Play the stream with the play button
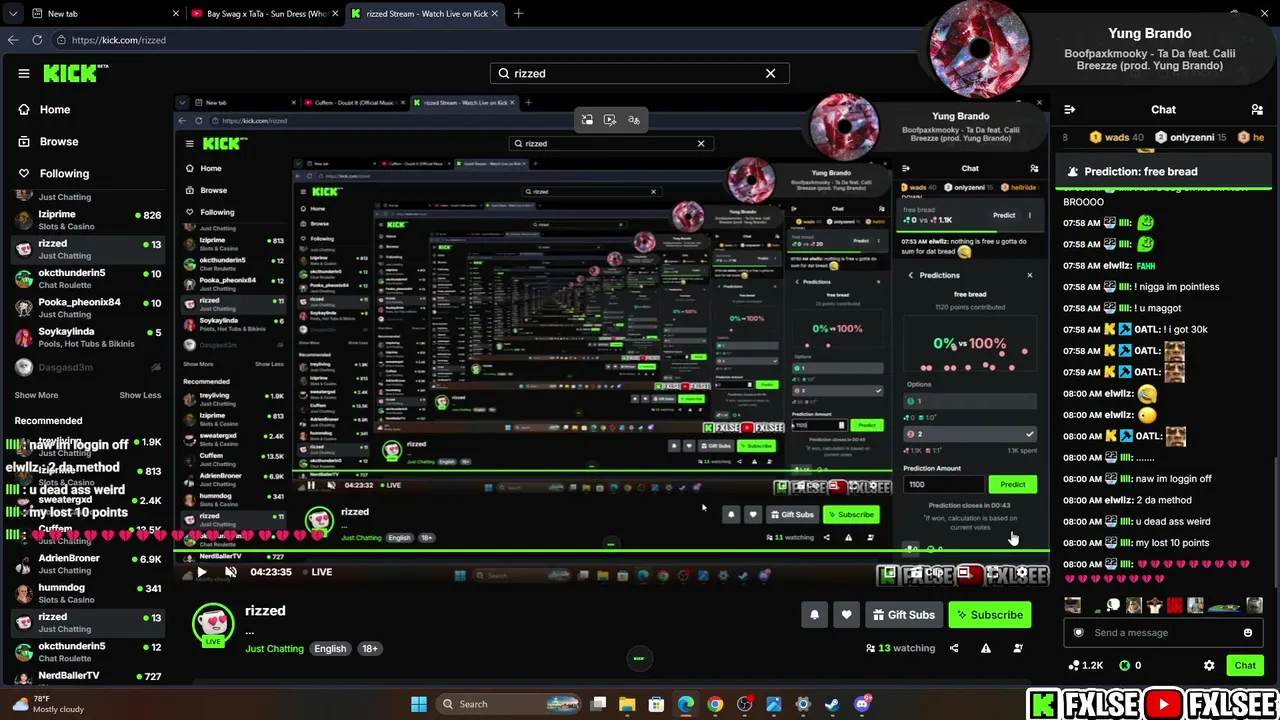The height and width of the screenshot is (720, 1280). 201,572
